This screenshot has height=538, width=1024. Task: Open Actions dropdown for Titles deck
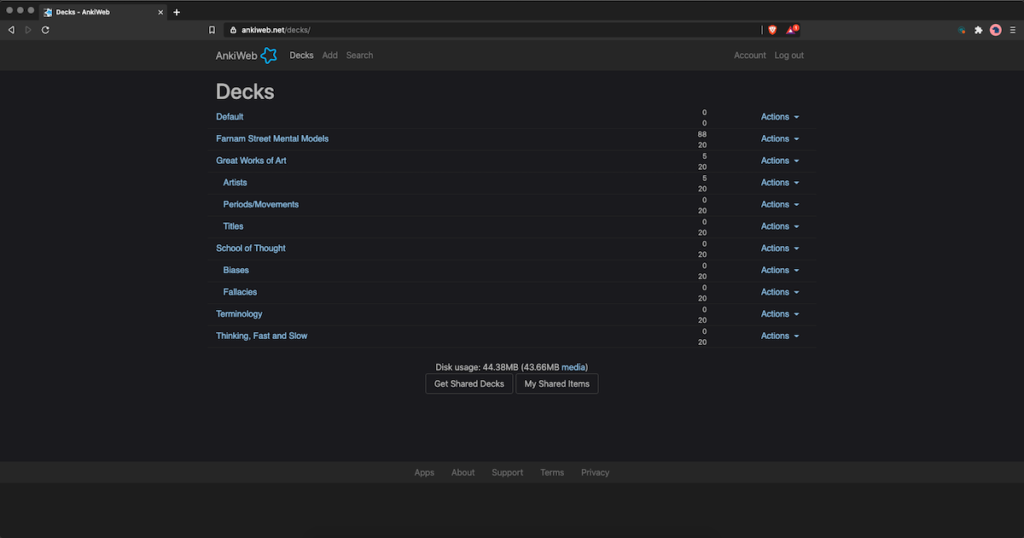click(x=780, y=226)
